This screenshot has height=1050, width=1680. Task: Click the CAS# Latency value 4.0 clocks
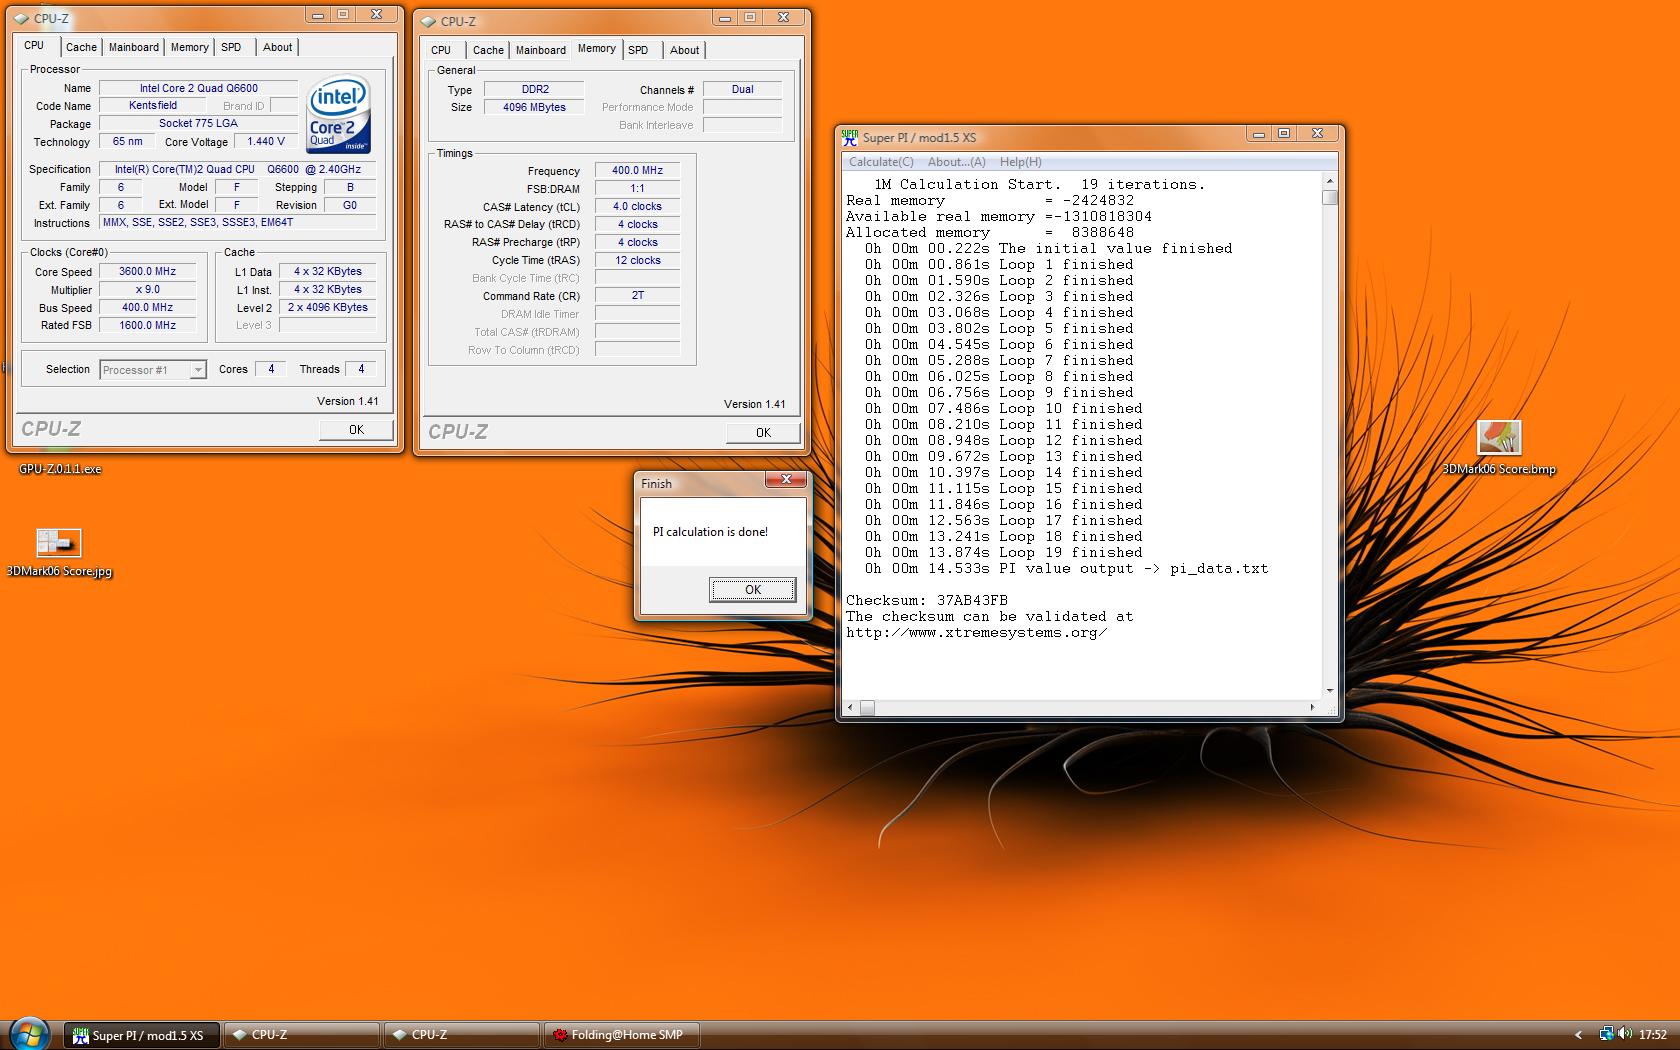coord(638,206)
